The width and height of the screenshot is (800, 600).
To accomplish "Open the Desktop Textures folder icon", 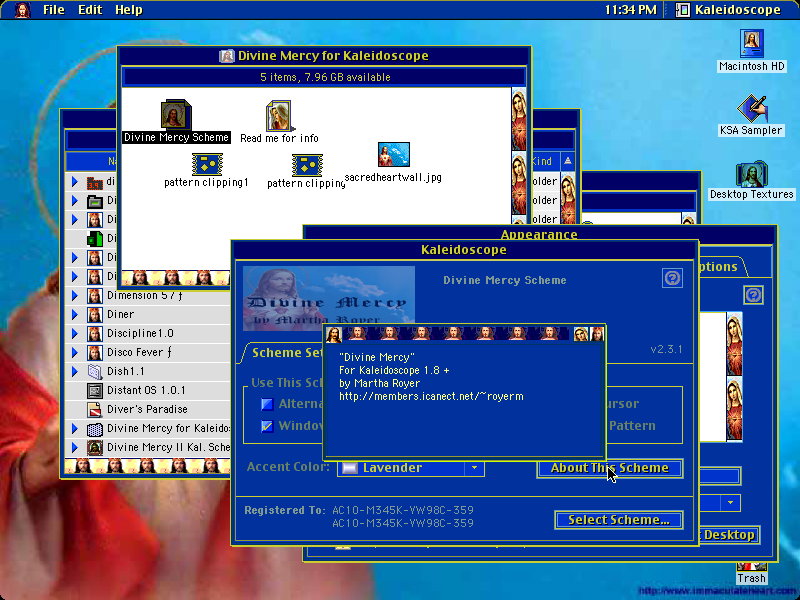I will coord(751,174).
